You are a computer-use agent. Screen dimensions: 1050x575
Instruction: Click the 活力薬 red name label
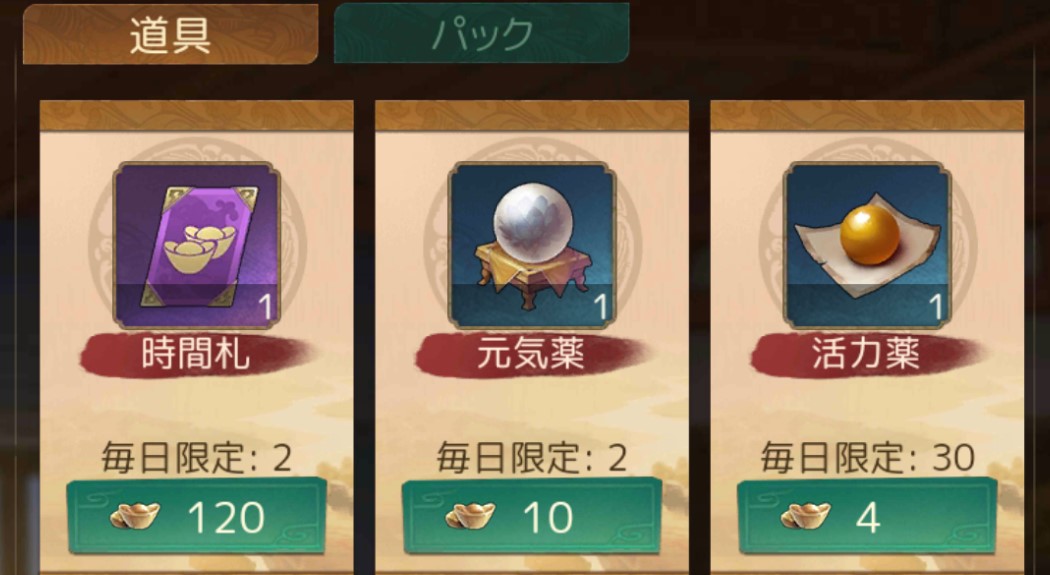pos(867,355)
